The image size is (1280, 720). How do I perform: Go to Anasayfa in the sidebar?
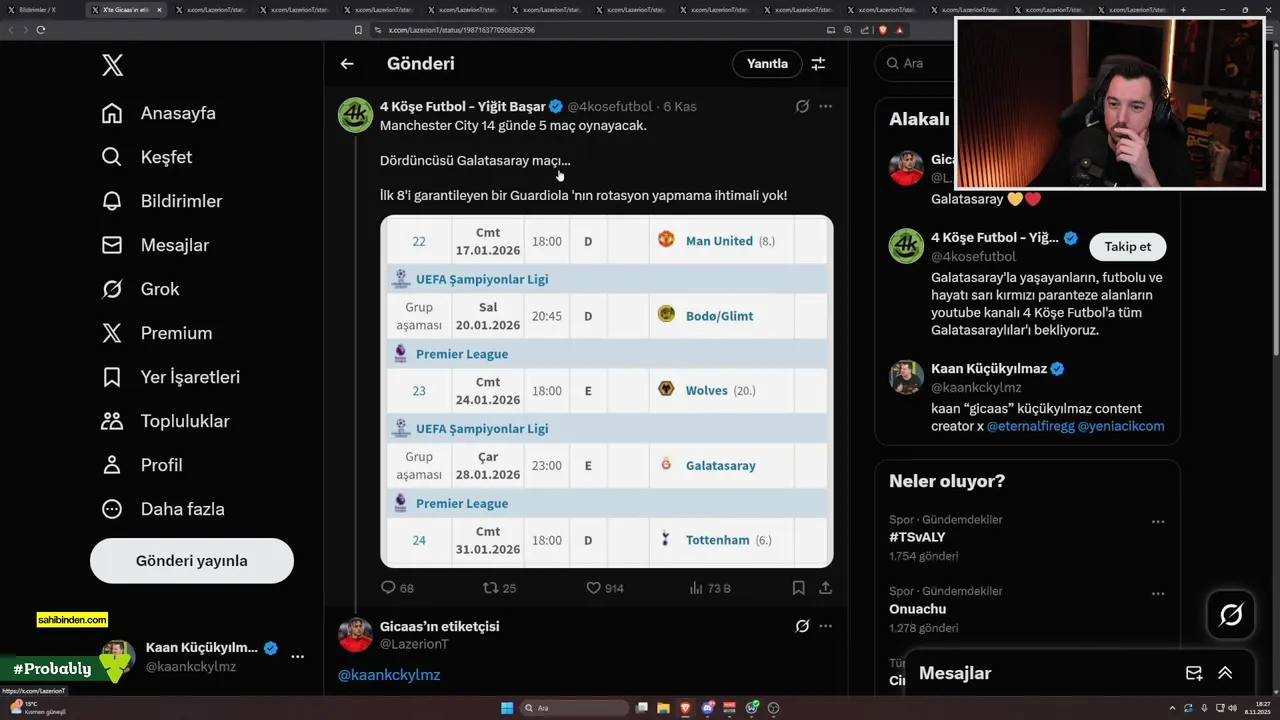160,113
